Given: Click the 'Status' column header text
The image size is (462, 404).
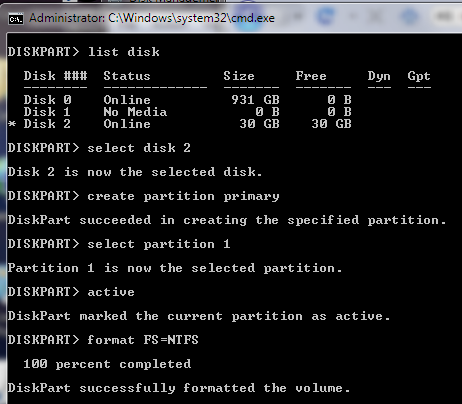Looking at the screenshot, I should 127,76.
